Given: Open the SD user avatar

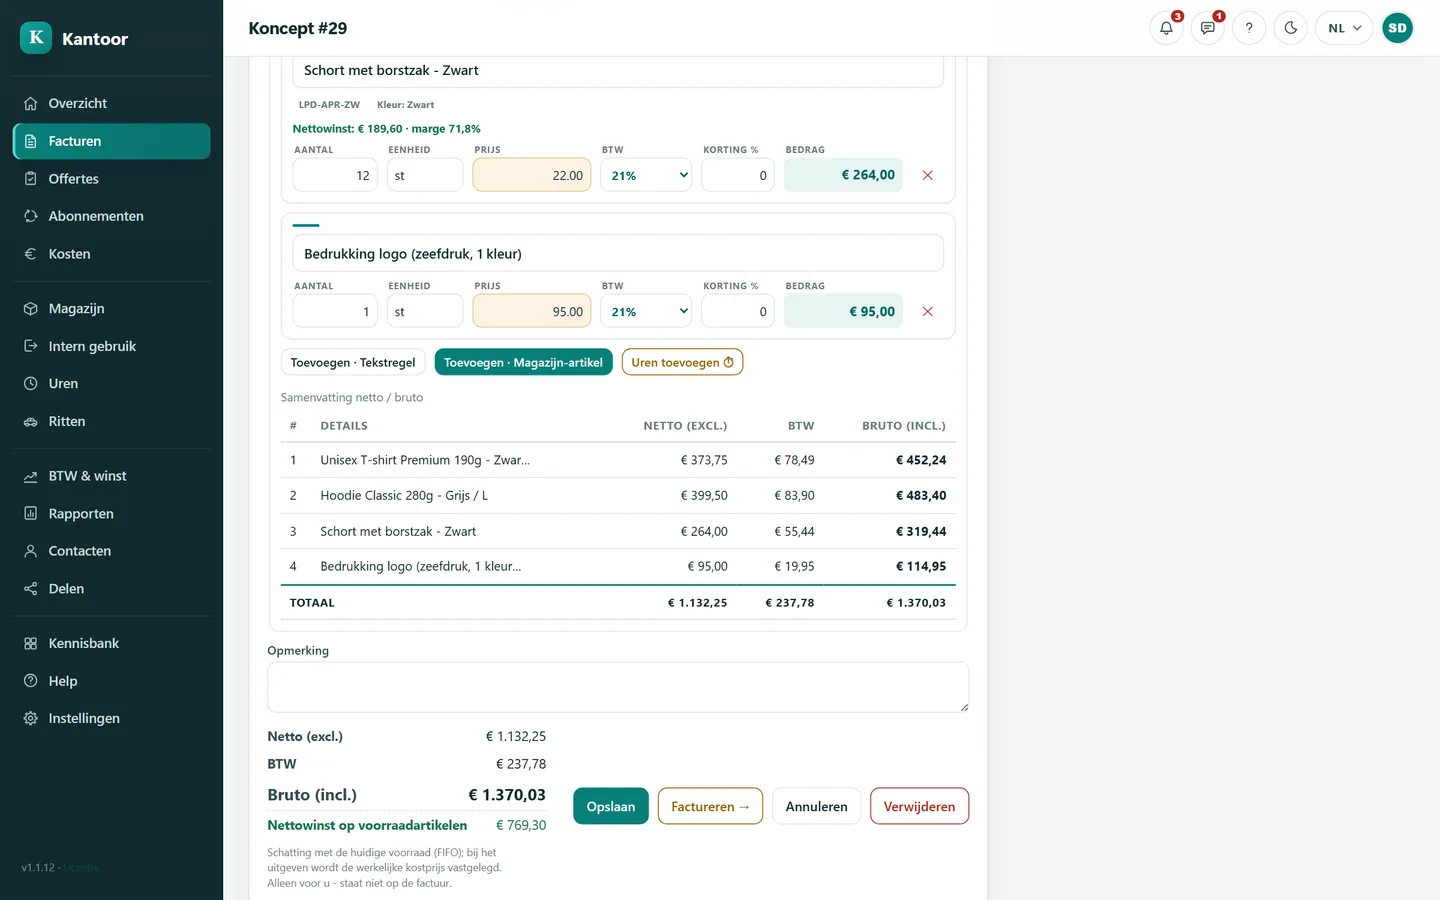Looking at the screenshot, I should (1397, 28).
